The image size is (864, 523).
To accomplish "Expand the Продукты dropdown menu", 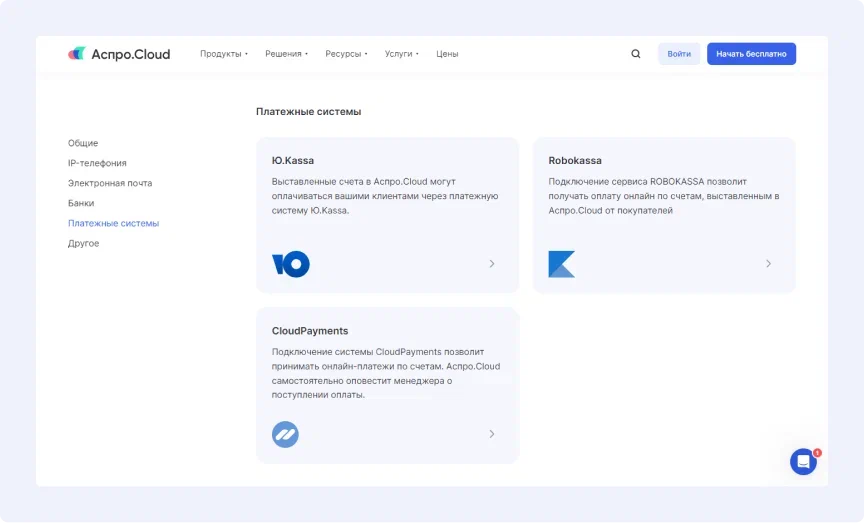I will click(x=224, y=54).
